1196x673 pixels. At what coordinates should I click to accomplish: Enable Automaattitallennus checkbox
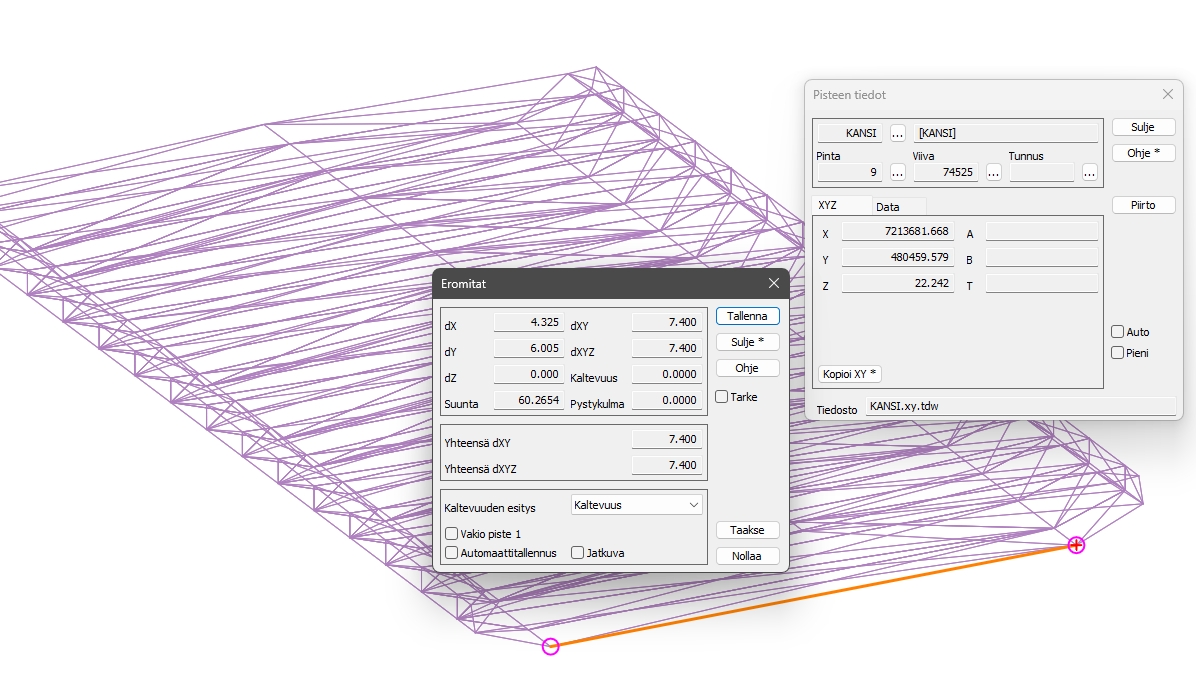452,553
